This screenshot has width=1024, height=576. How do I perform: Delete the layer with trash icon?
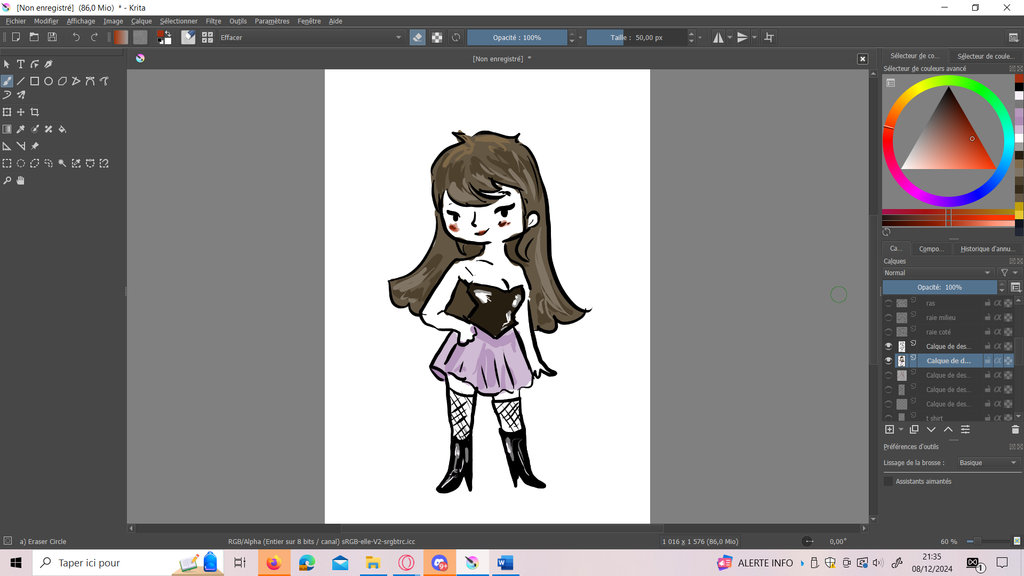click(1015, 429)
